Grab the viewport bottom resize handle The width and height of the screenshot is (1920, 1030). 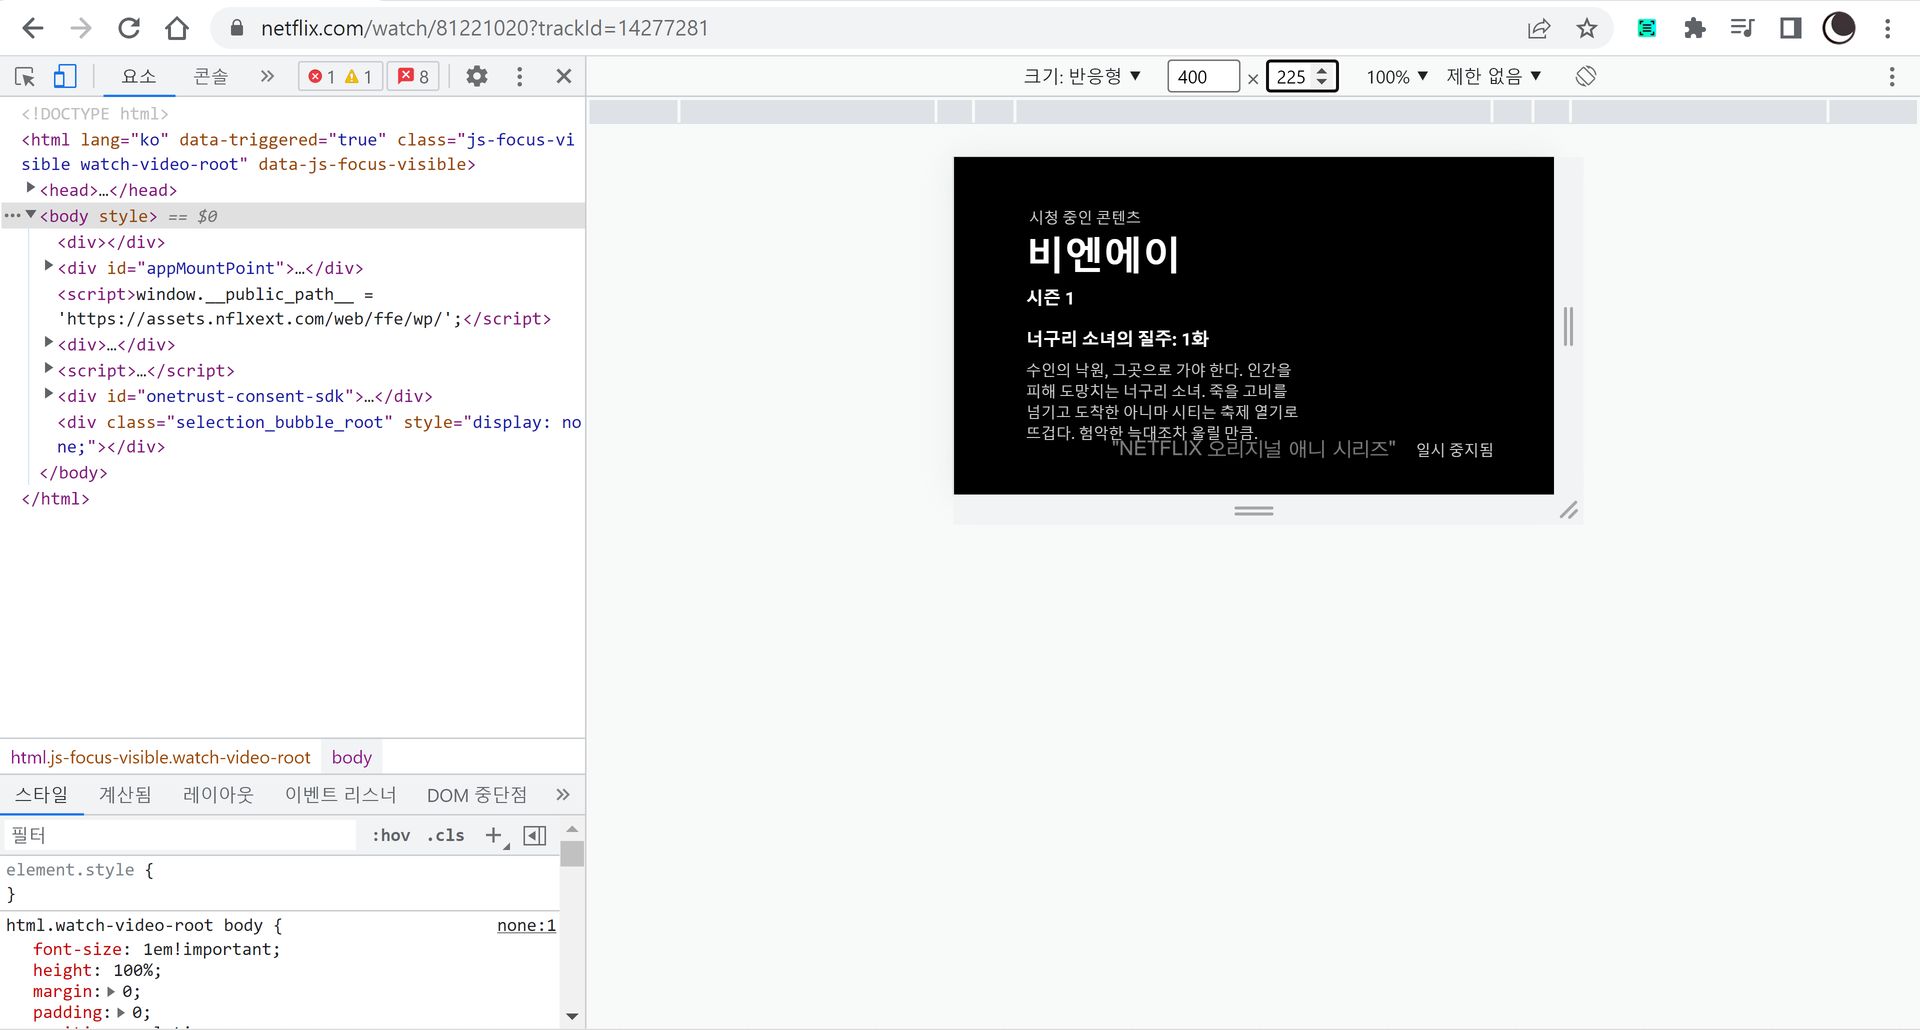coord(1253,510)
